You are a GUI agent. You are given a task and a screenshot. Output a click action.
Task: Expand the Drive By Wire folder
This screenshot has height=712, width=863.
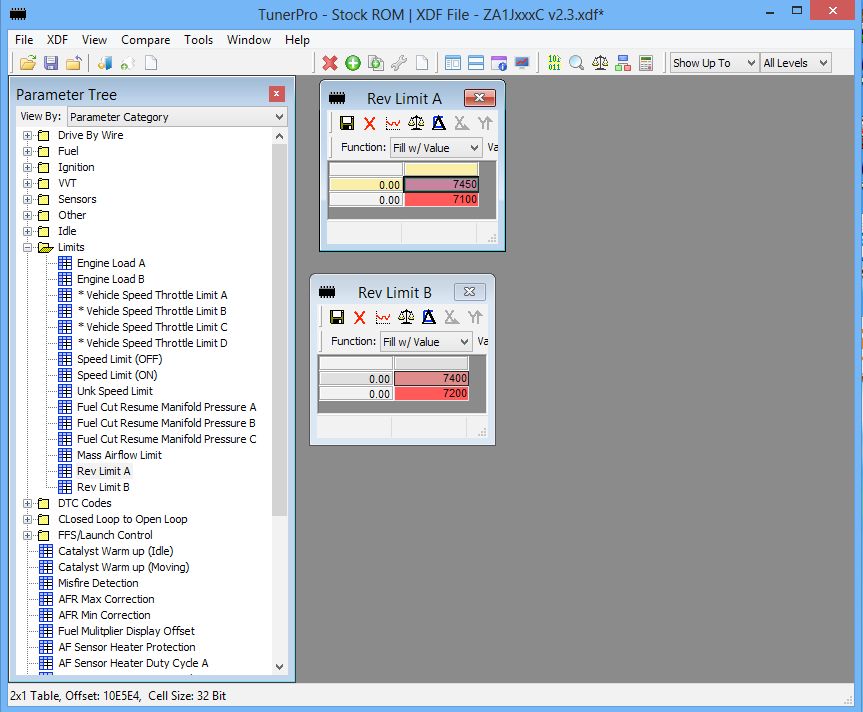click(x=27, y=135)
